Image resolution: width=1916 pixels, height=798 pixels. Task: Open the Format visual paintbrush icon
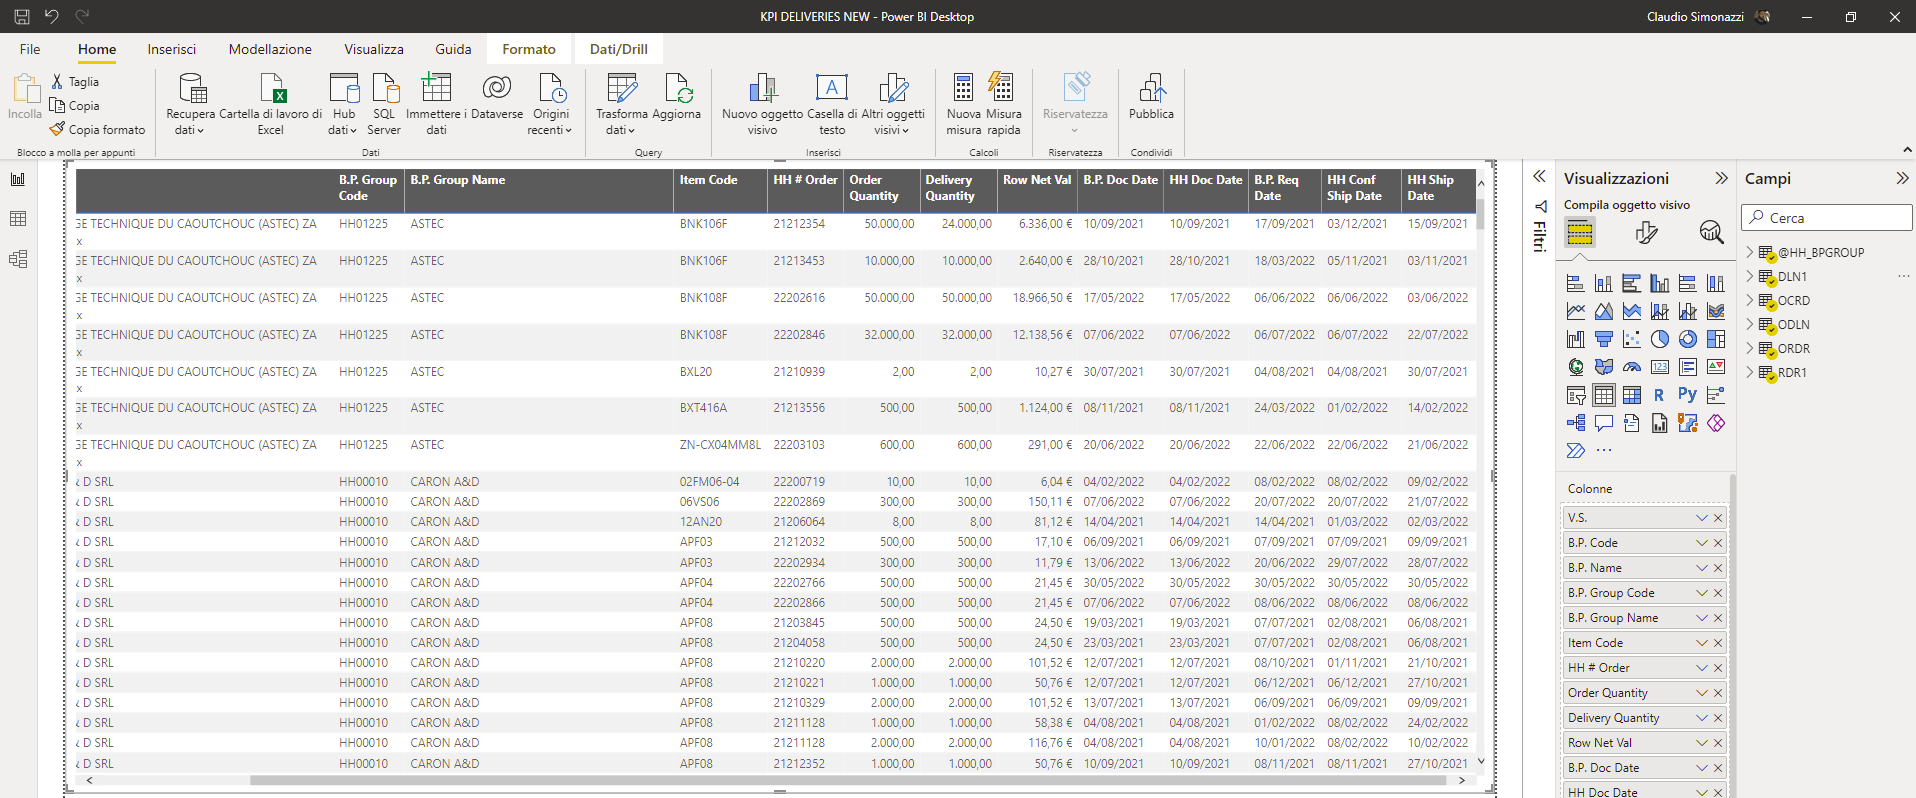pyautogui.click(x=1646, y=233)
